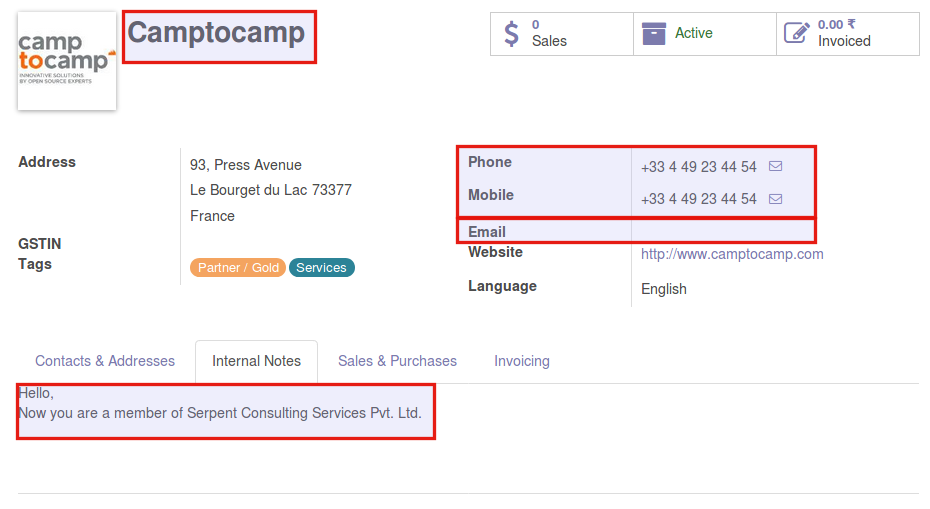Screen dimensions: 930x509
Task: Click the archive box Active icon
Action: pos(654,34)
